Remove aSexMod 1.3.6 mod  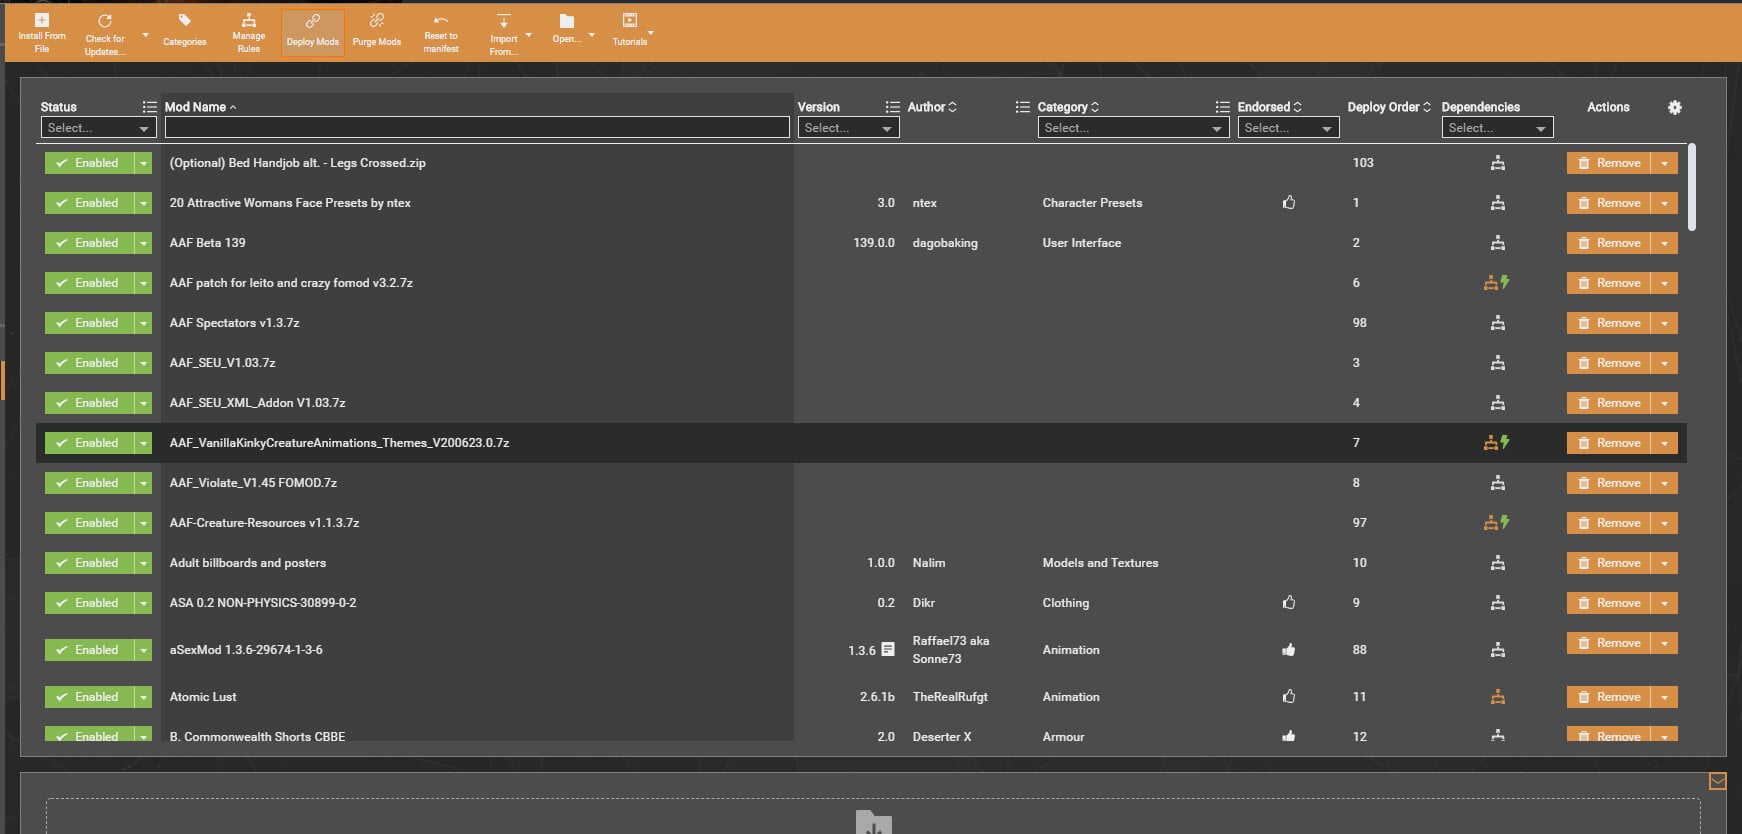(1609, 643)
